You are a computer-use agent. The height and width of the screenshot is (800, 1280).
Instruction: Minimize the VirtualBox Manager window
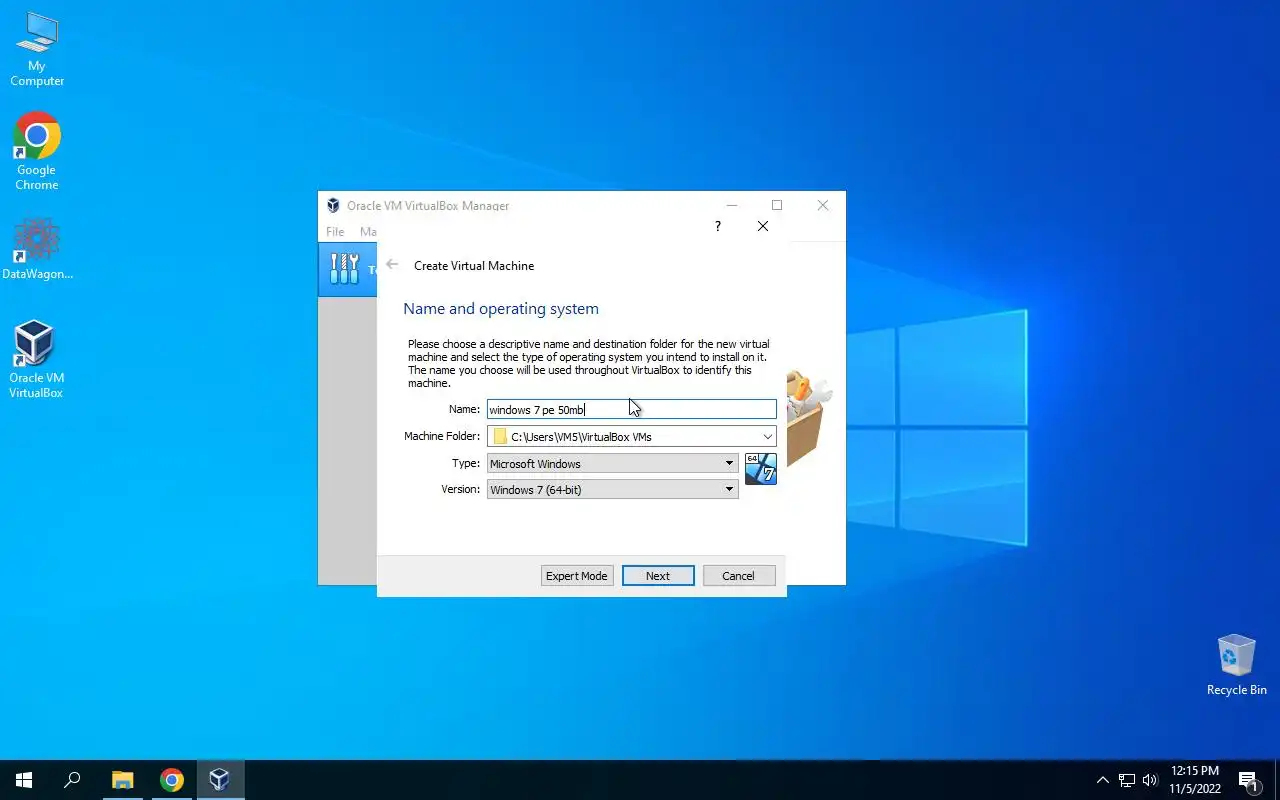[731, 206]
